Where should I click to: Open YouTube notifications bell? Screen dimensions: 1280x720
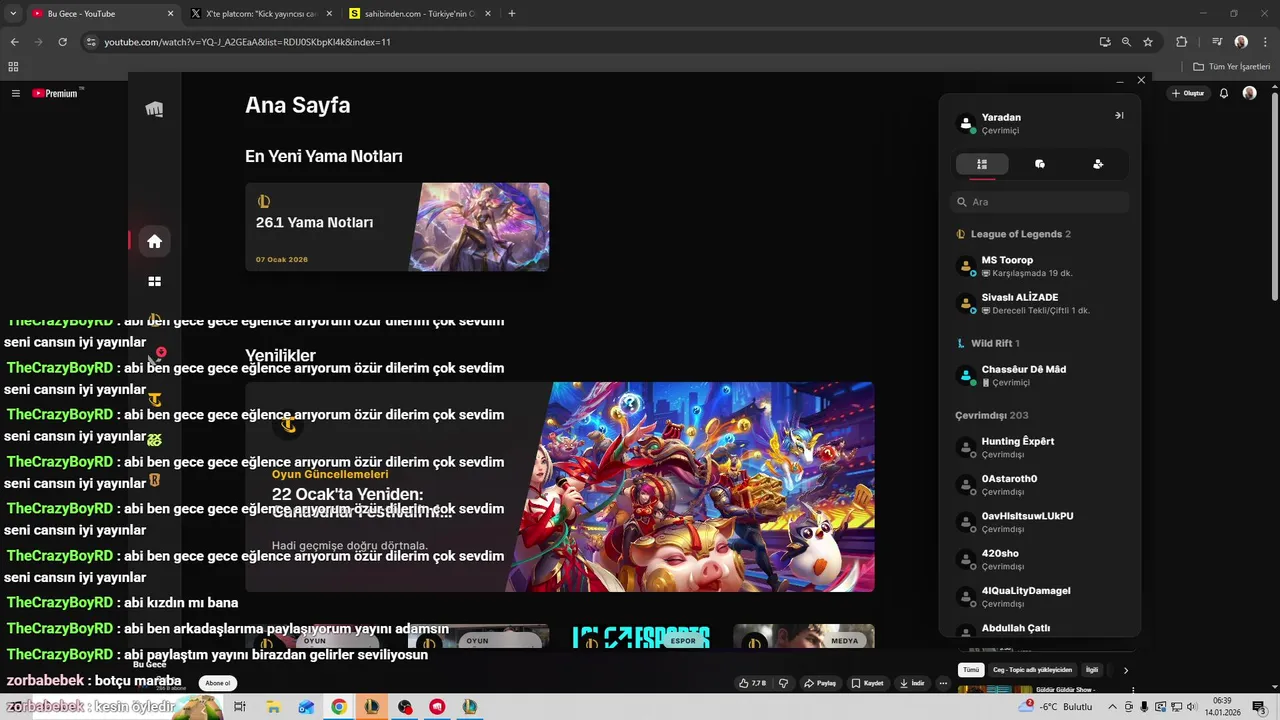pos(1224,93)
